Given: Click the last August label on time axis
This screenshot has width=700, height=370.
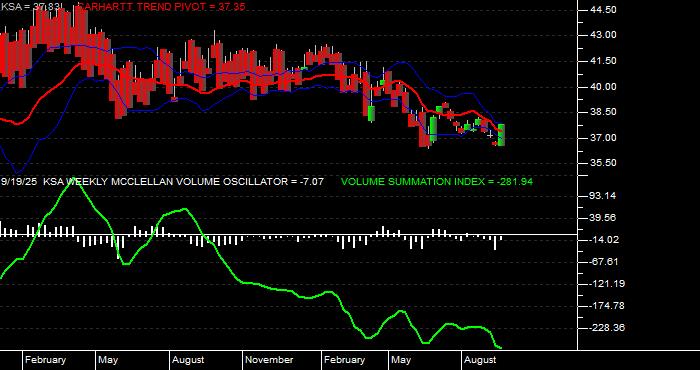Looking at the screenshot, I should point(480,360).
